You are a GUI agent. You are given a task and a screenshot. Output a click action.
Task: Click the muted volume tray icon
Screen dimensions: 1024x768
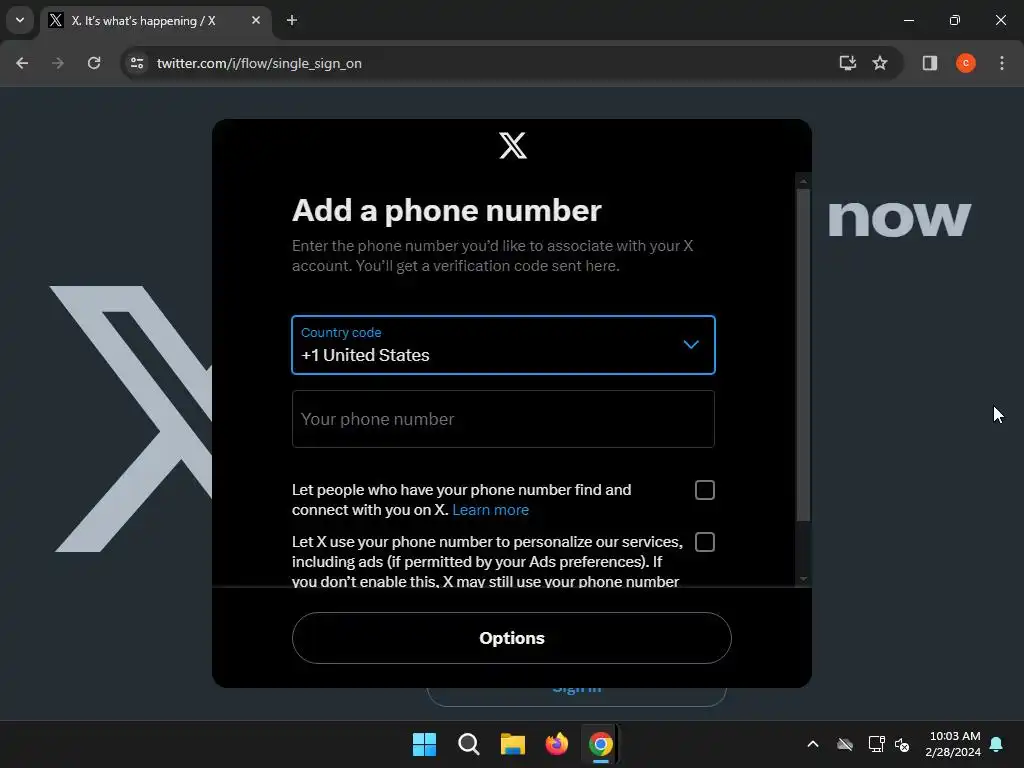pyautogui.click(x=902, y=744)
